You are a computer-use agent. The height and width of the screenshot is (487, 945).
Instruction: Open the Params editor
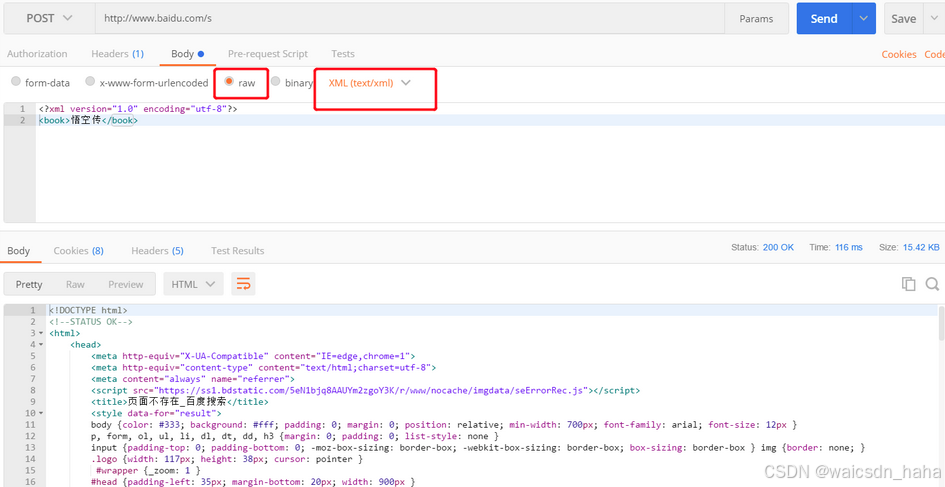click(756, 19)
